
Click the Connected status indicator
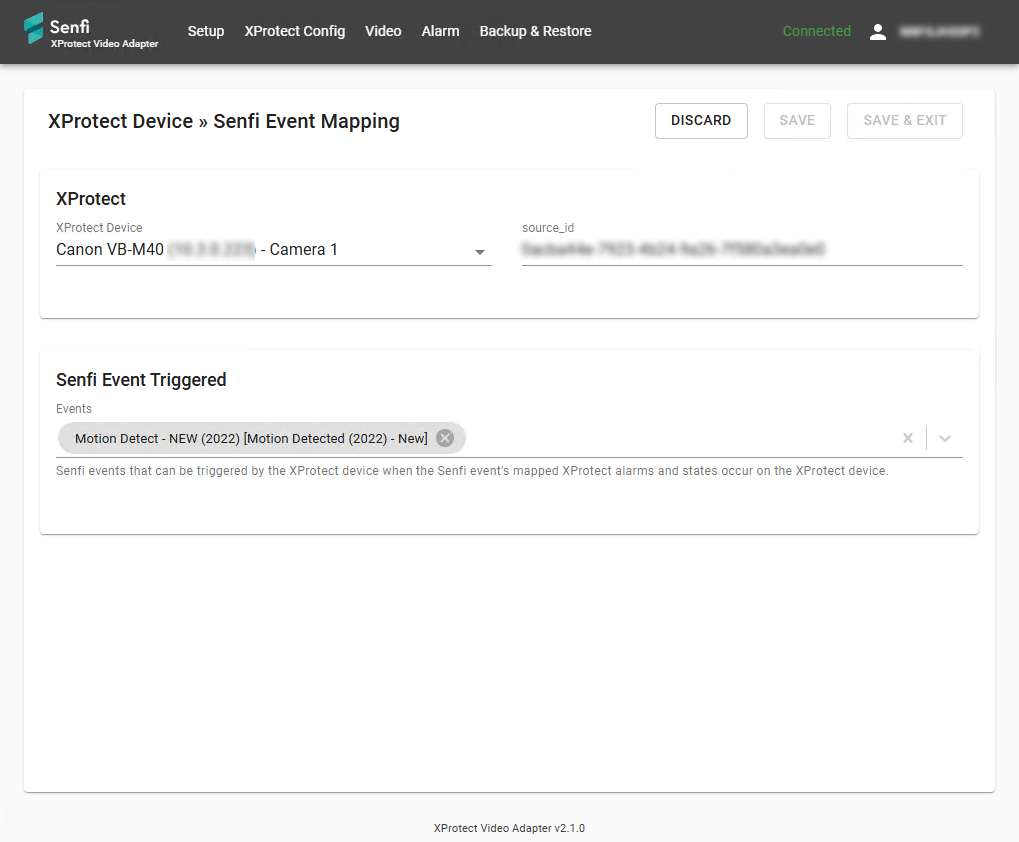(x=816, y=31)
